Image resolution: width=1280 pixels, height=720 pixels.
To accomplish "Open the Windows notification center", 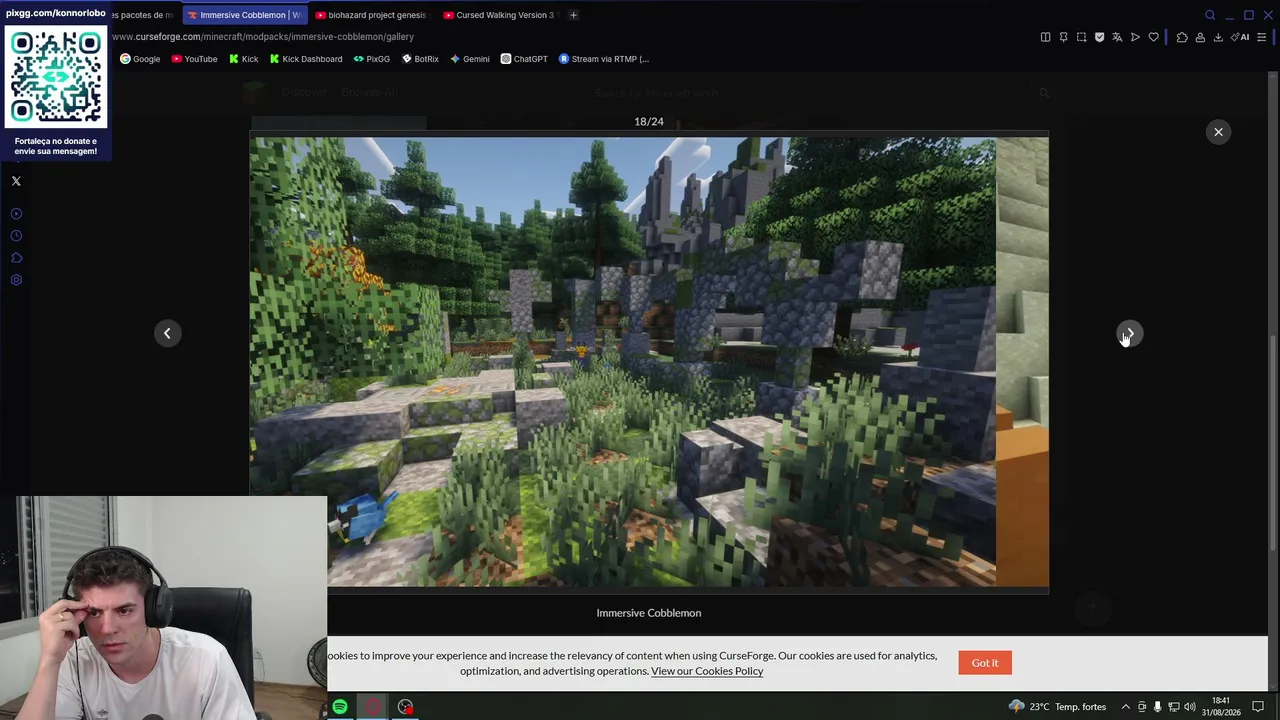I will (1258, 707).
